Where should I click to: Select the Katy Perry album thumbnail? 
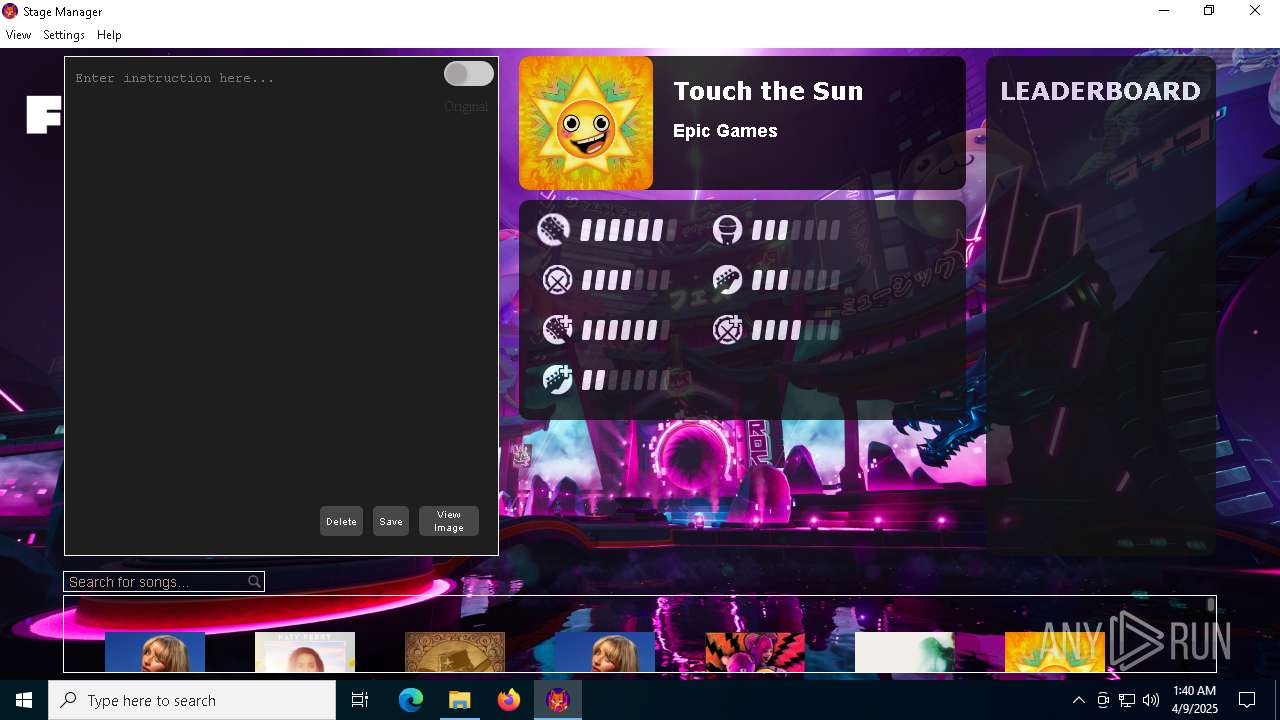click(x=305, y=652)
